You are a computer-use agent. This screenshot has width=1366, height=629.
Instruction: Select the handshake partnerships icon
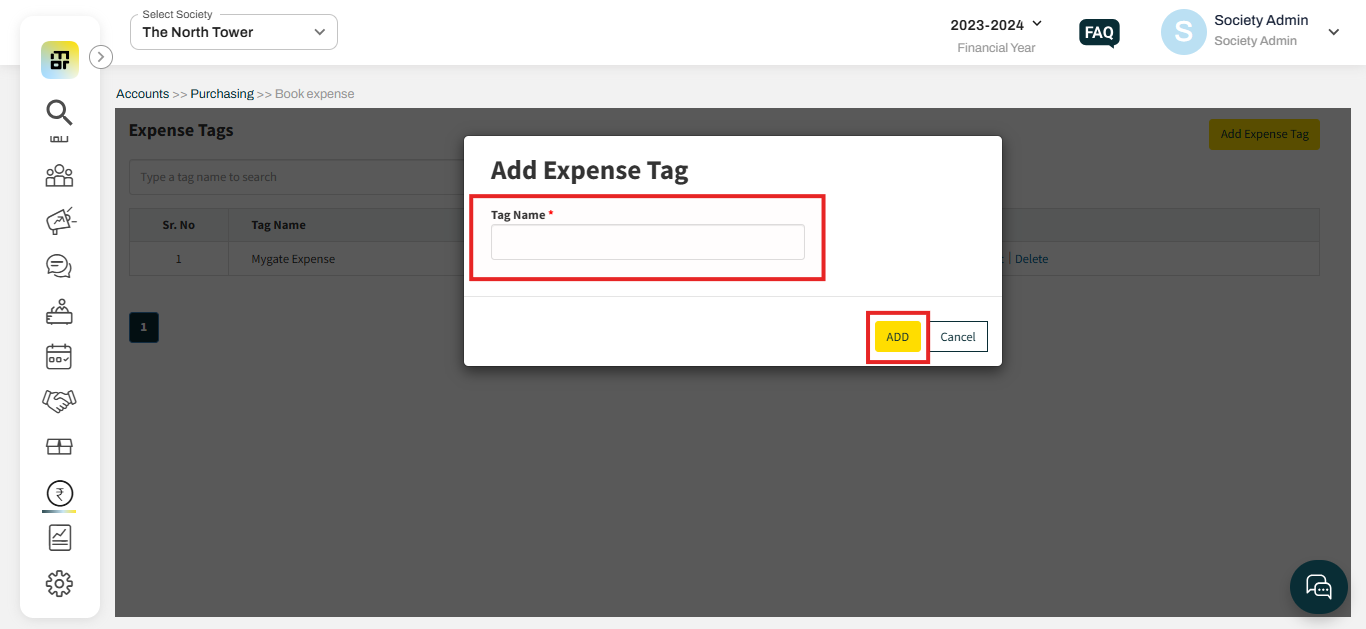[58, 401]
